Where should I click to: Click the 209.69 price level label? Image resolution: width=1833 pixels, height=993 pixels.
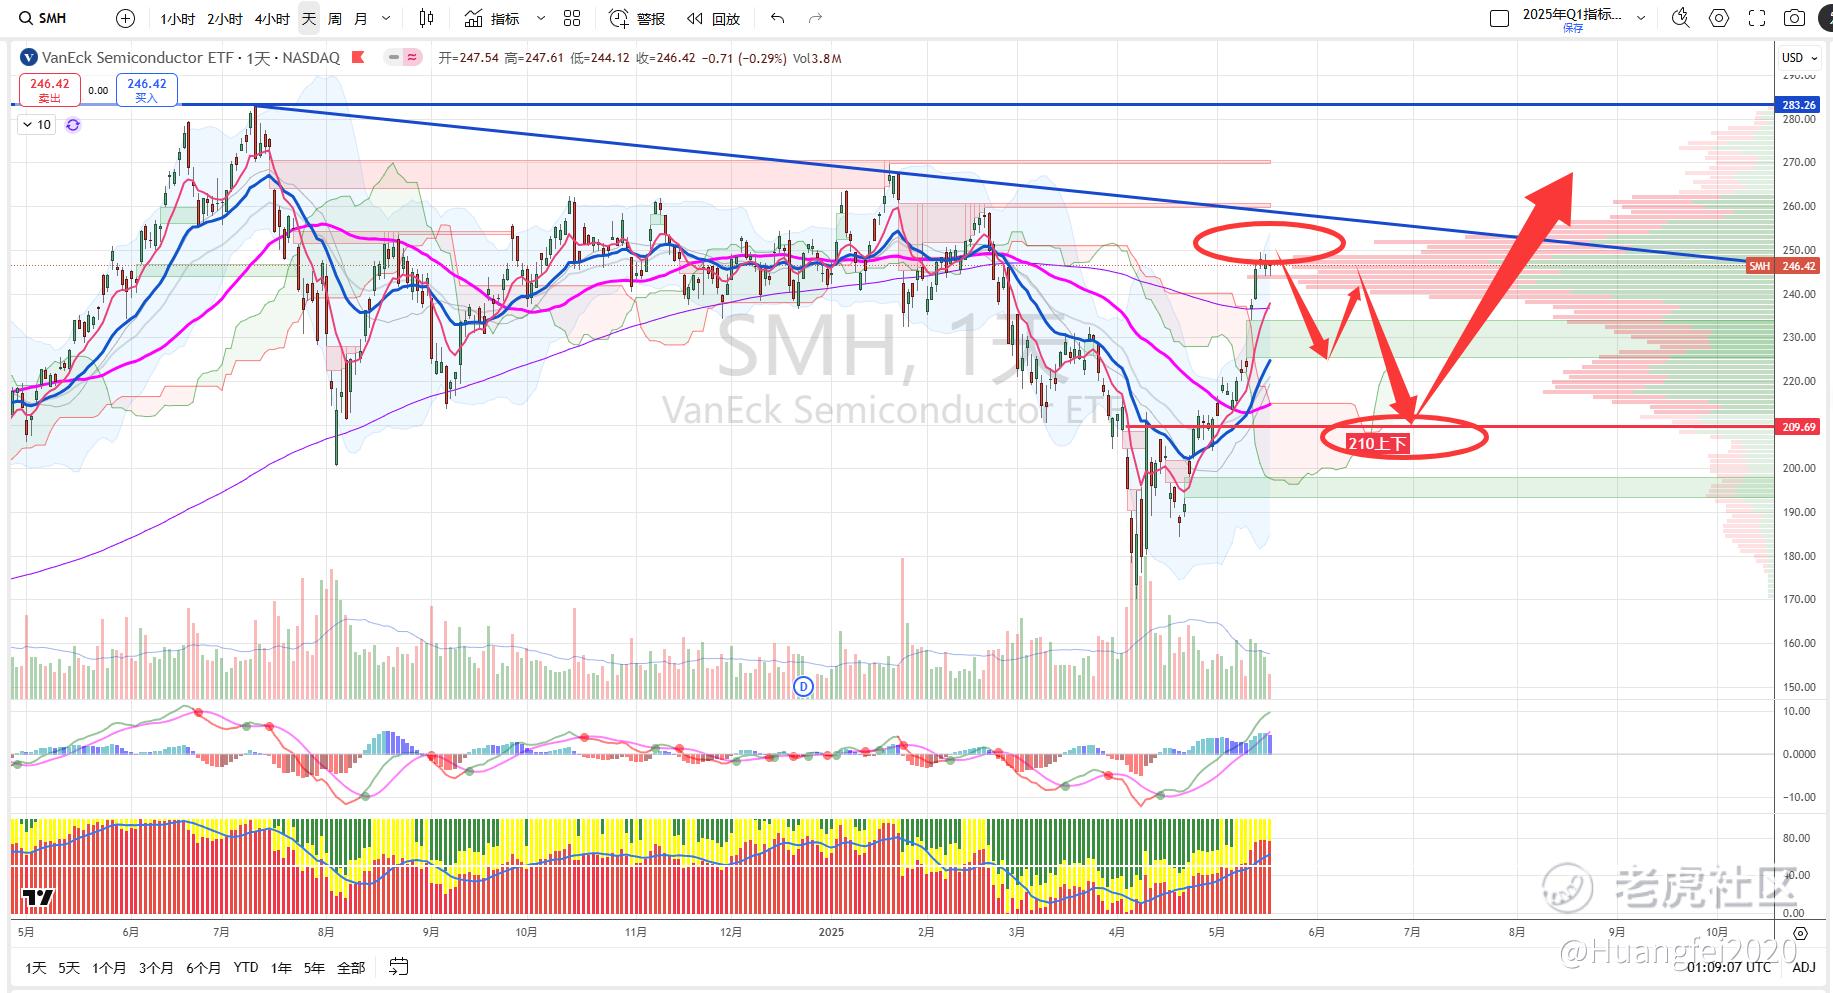tap(1798, 427)
